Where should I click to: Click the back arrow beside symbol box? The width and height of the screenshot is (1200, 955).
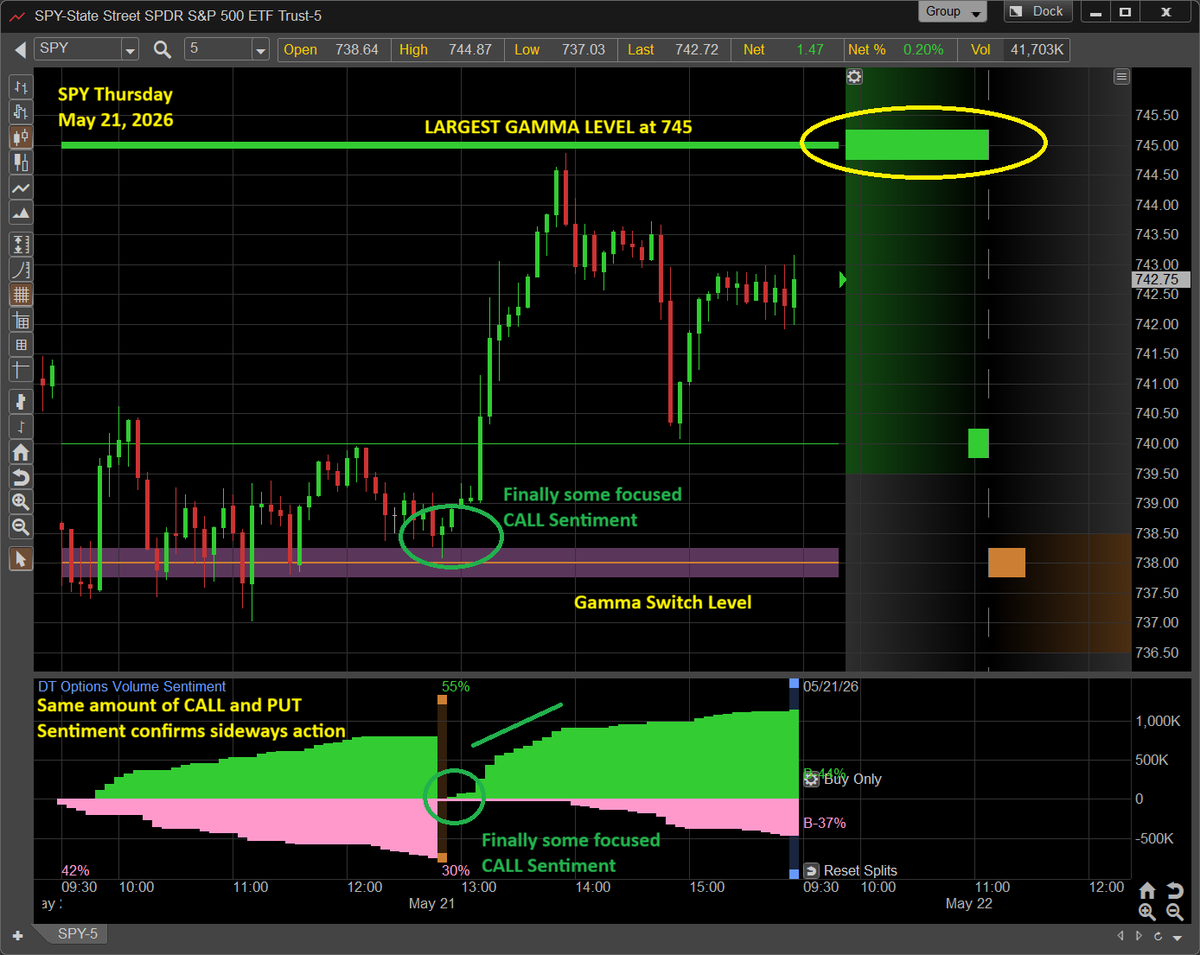click(x=19, y=49)
